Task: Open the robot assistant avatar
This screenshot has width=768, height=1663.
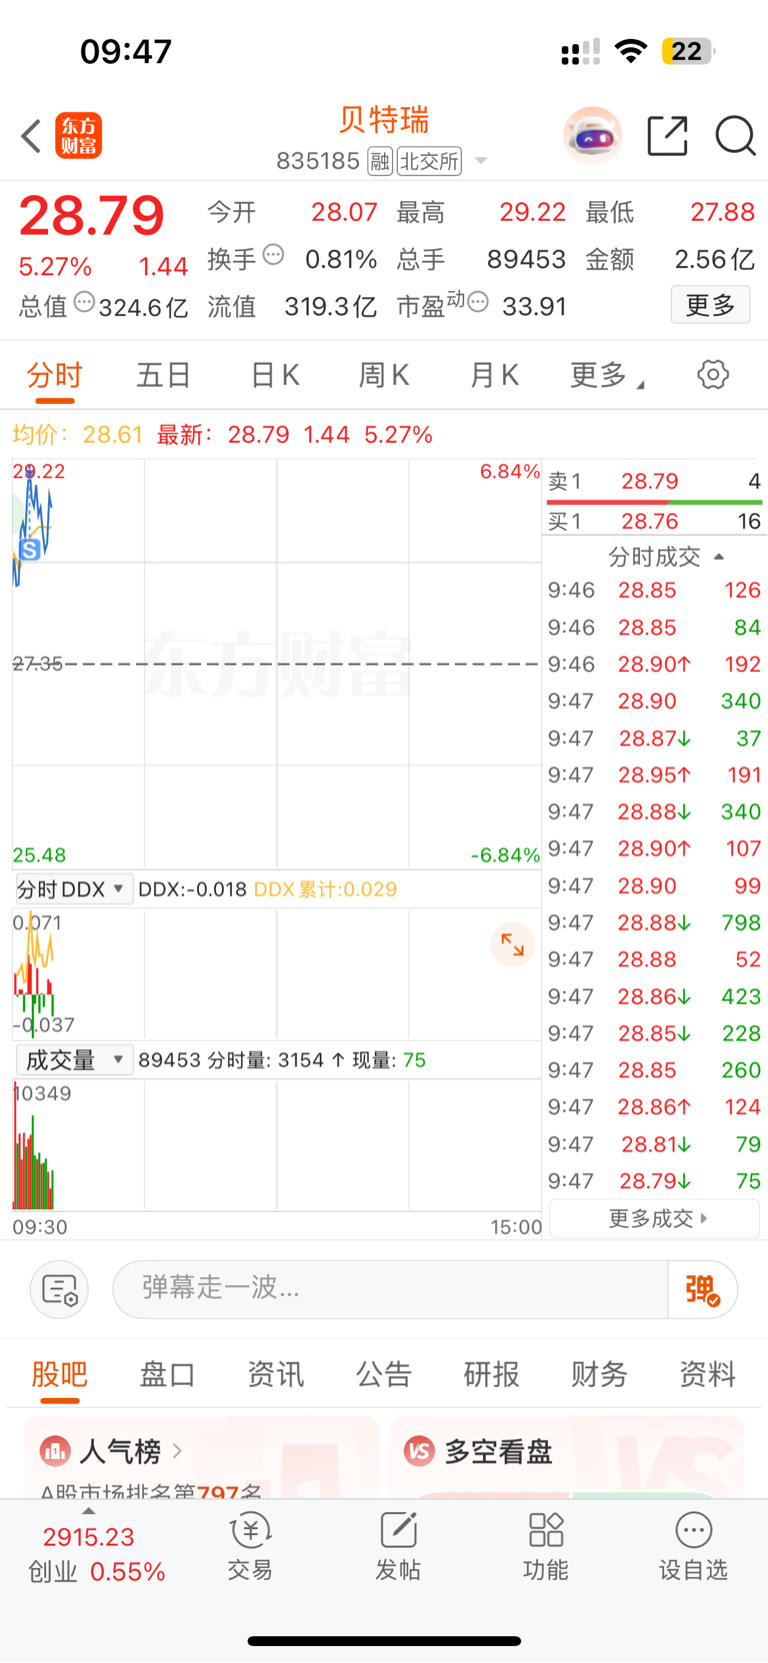Action: click(x=592, y=135)
